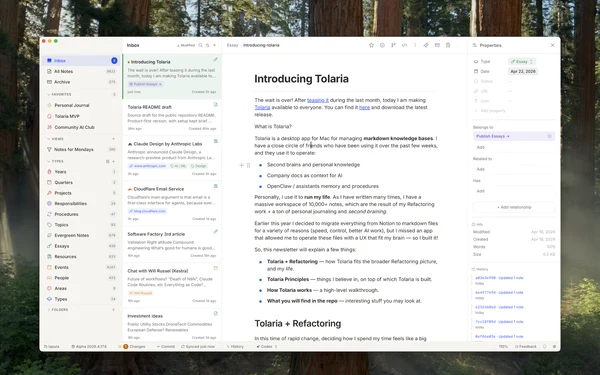Click Add under Related to
The height and width of the screenshot is (375, 600).
[x=481, y=169]
